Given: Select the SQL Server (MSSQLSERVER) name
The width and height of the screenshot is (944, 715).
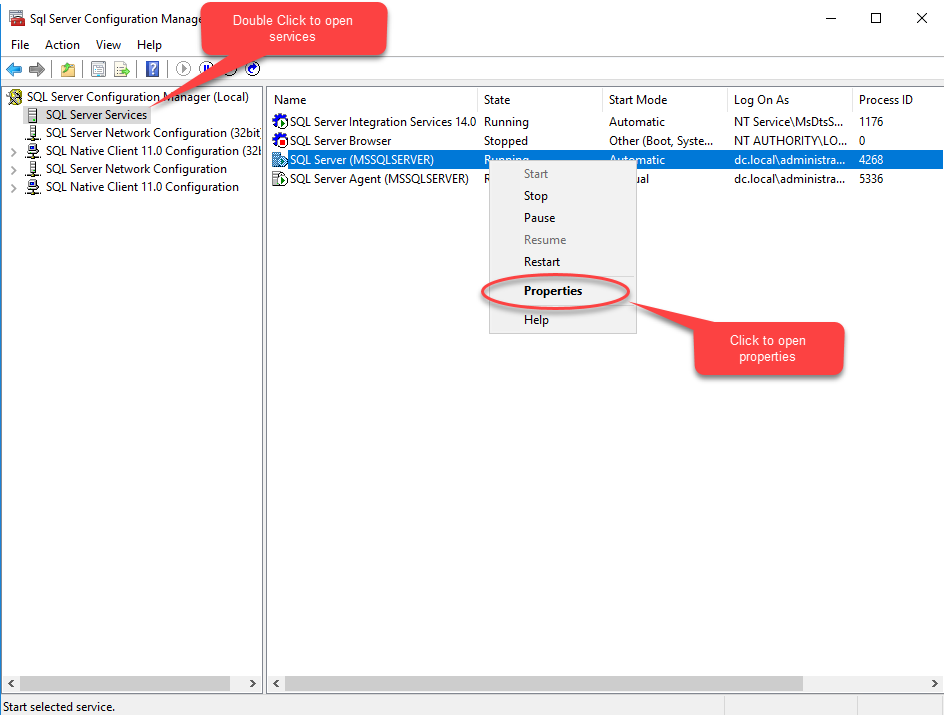Looking at the screenshot, I should (362, 160).
